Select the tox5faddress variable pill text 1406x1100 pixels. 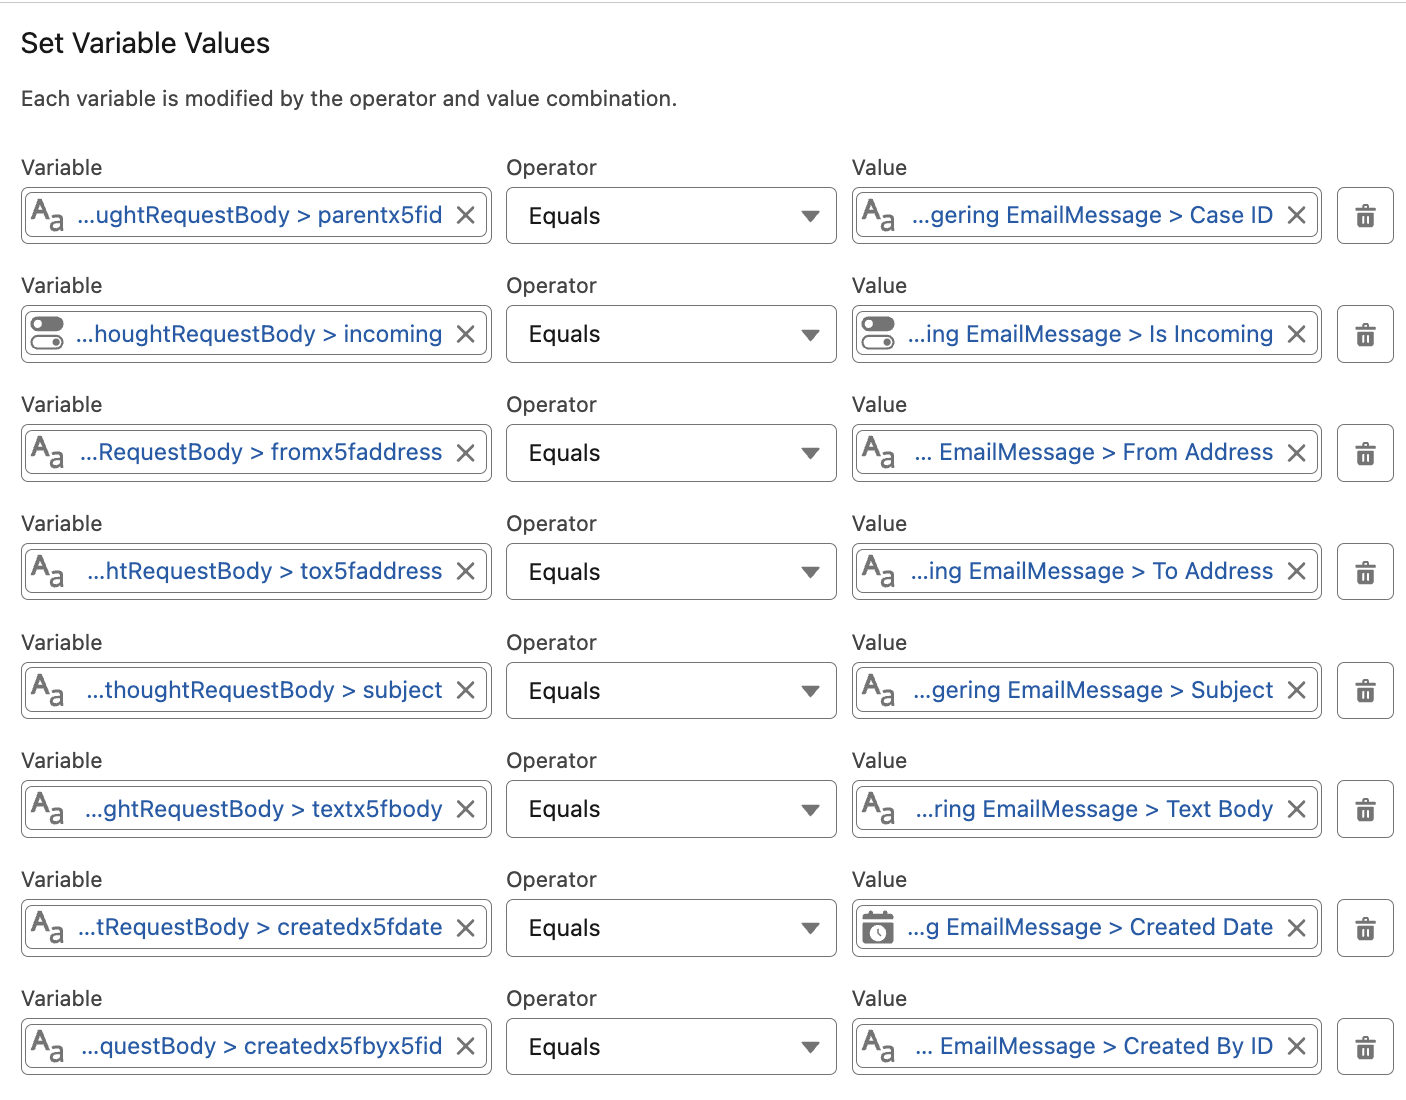click(264, 571)
